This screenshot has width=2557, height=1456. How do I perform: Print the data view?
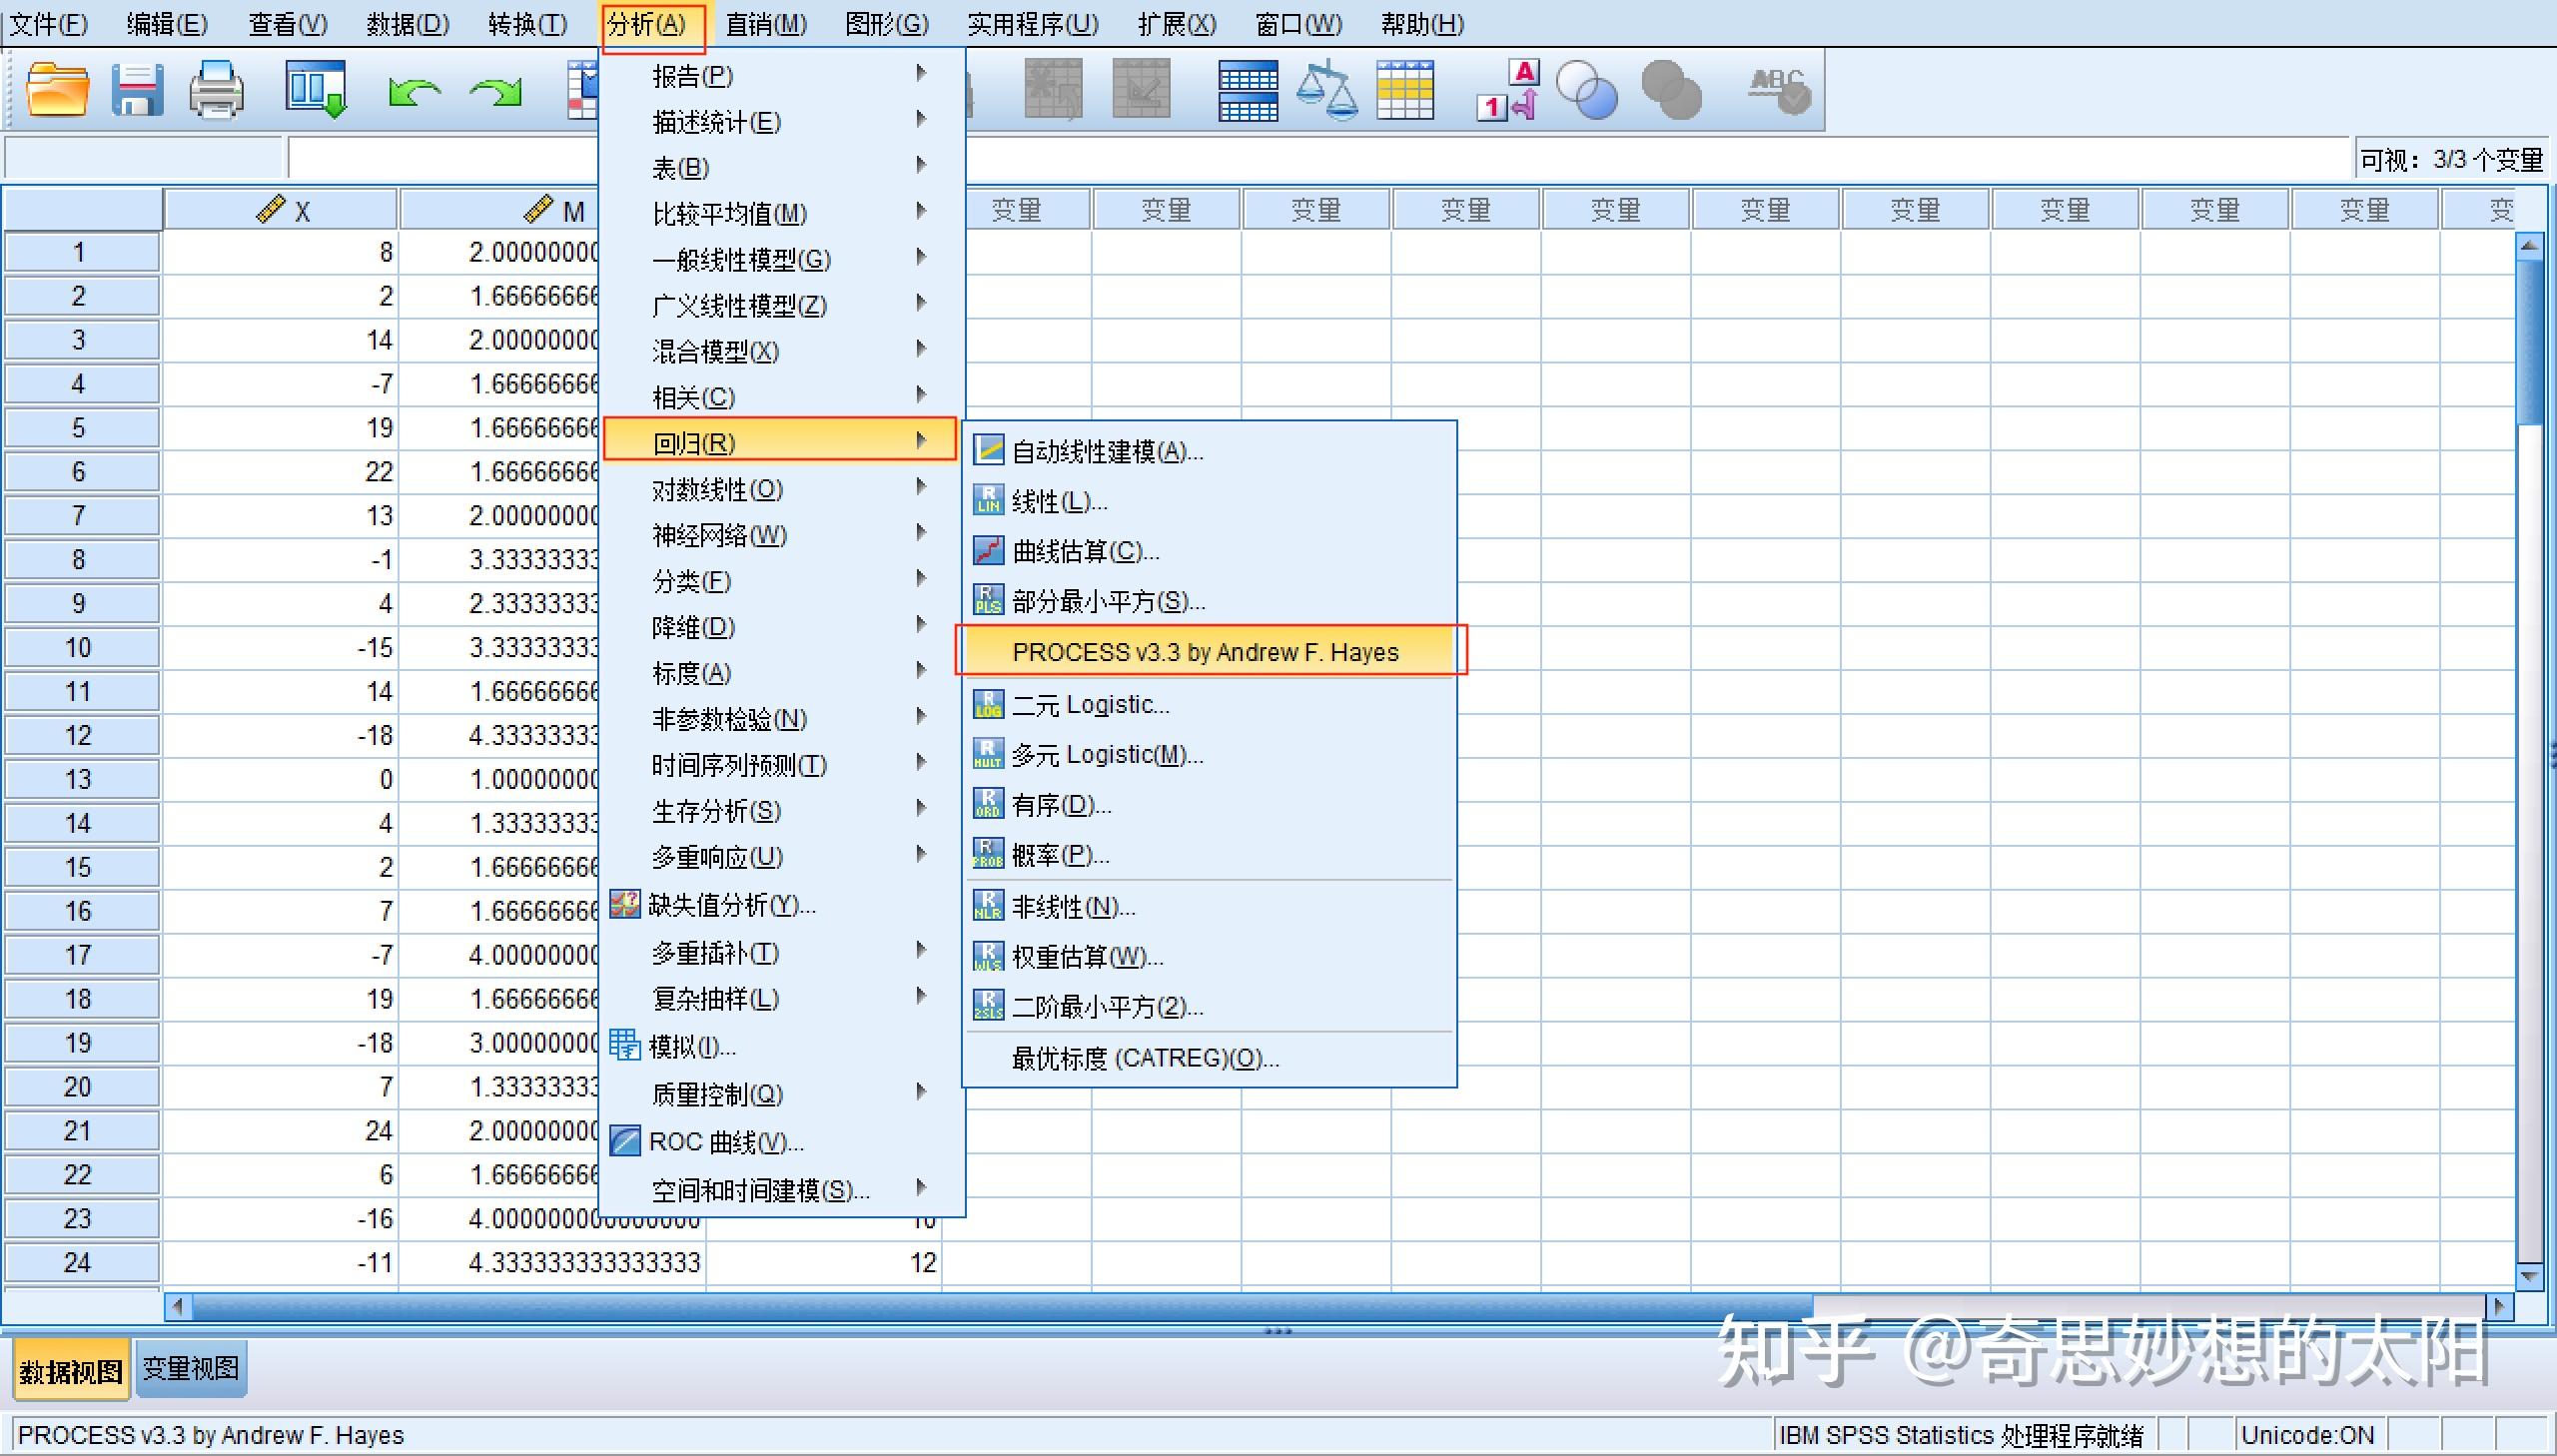coord(216,90)
